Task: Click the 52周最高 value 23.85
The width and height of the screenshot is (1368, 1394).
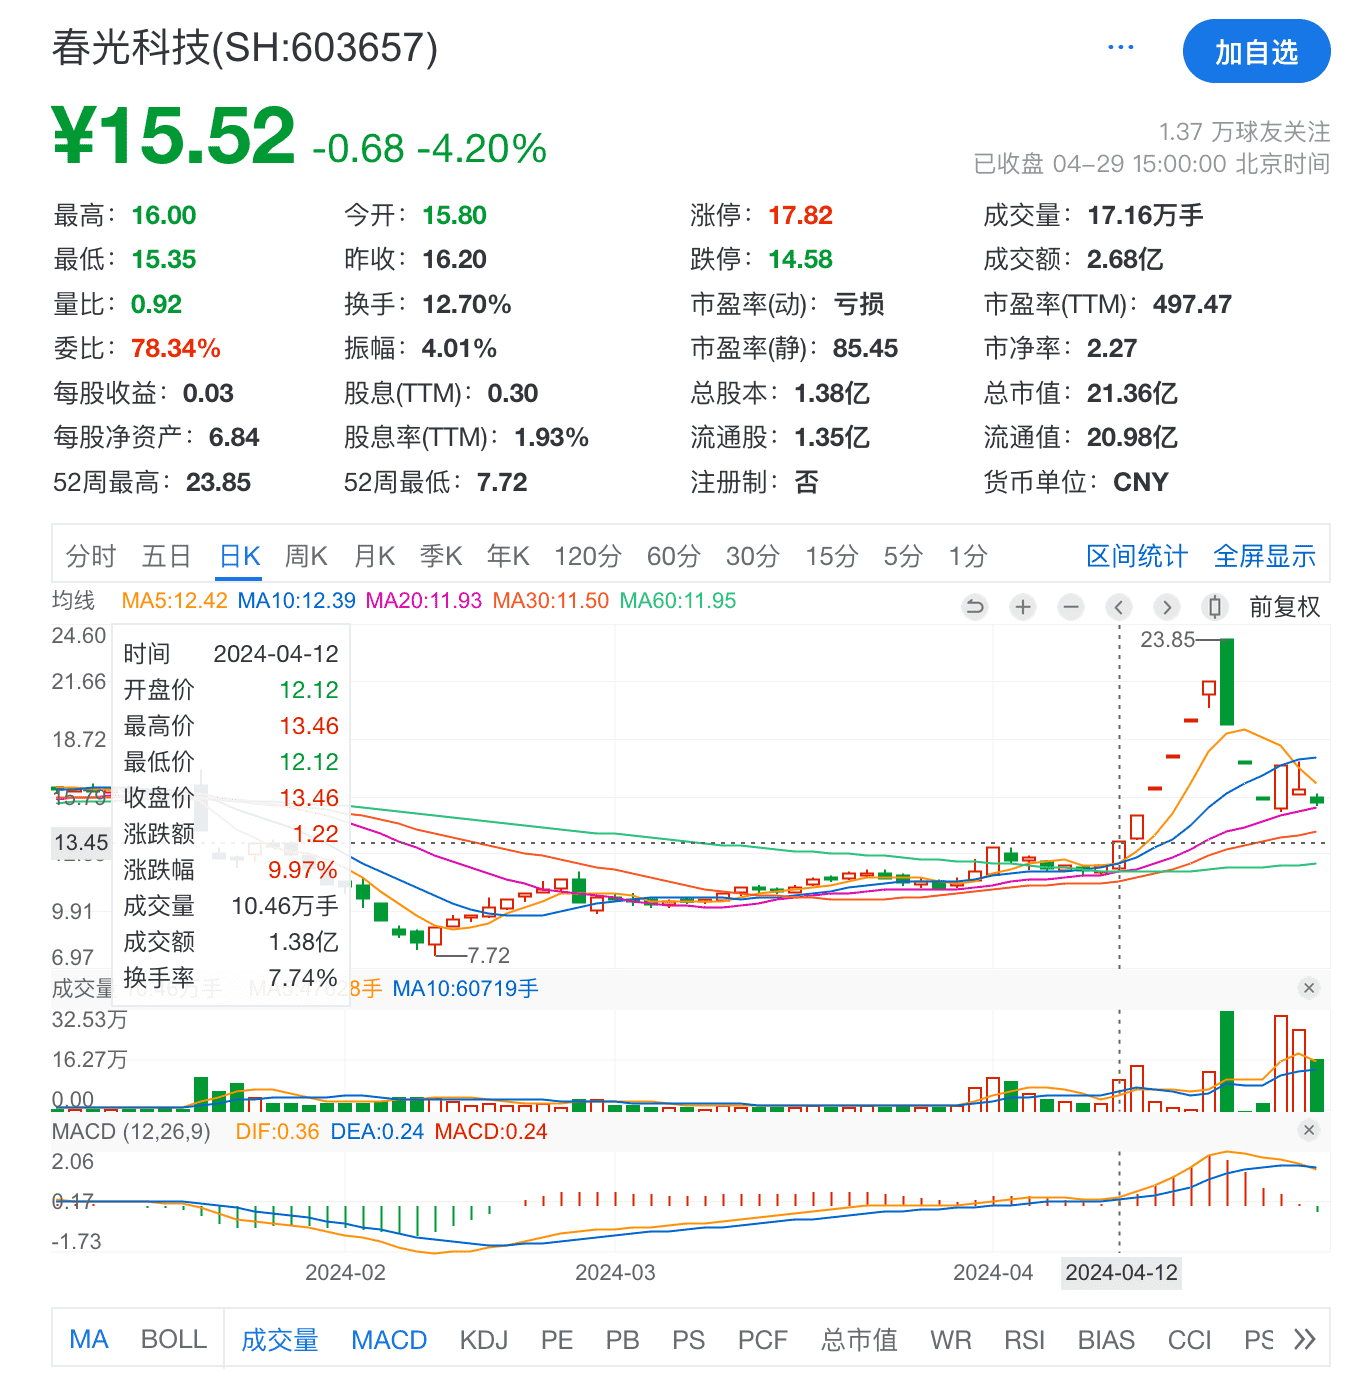Action: (218, 482)
